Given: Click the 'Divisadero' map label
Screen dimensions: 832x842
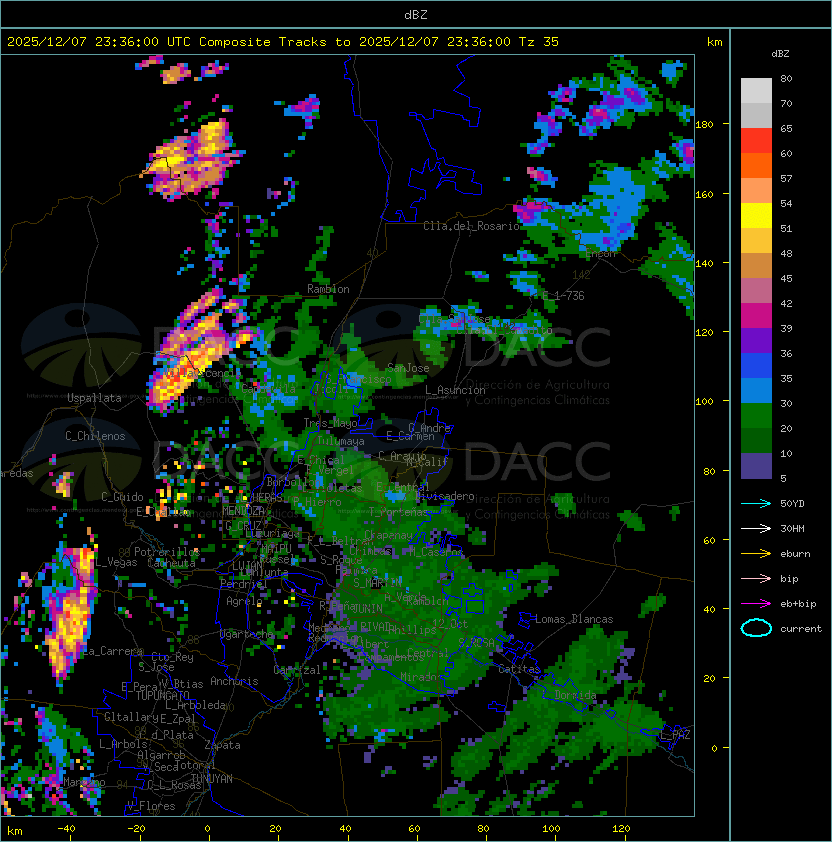Looking at the screenshot, I should coord(445,496).
